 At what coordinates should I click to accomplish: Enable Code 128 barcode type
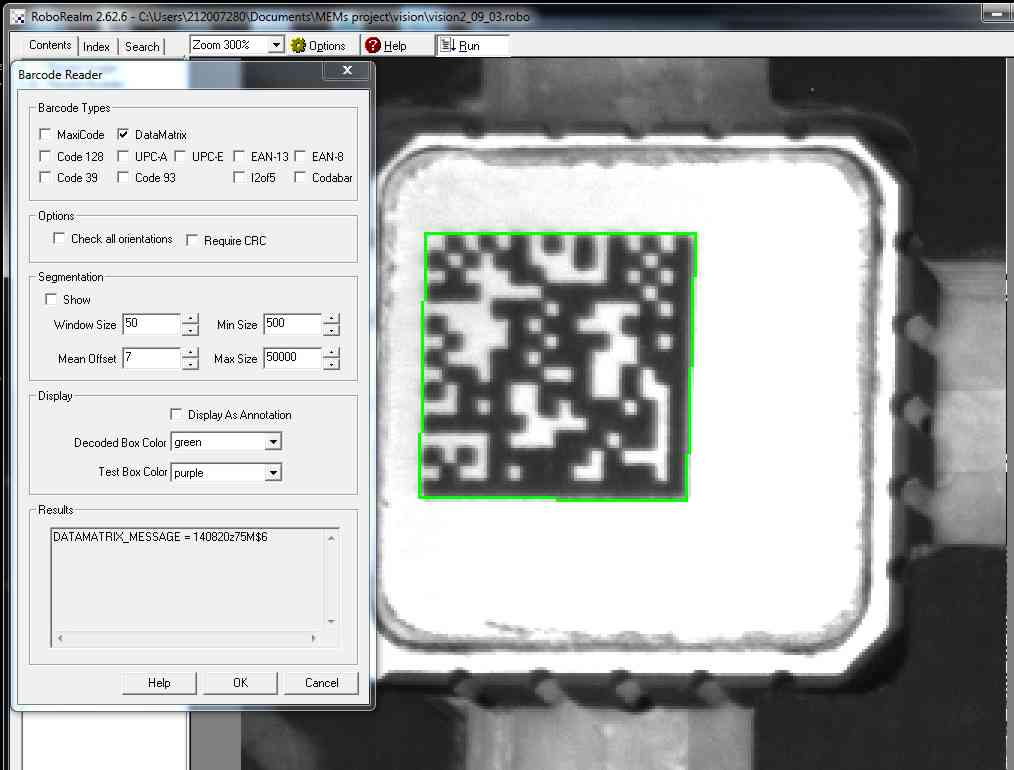[x=45, y=156]
